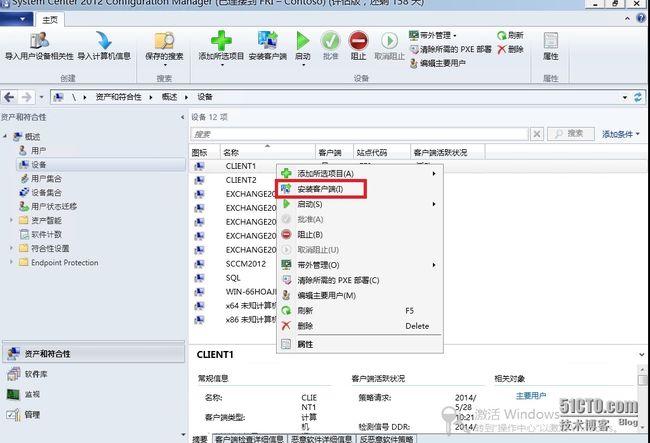
Task: Refresh via the address bar refresh icon
Action: tap(638, 97)
